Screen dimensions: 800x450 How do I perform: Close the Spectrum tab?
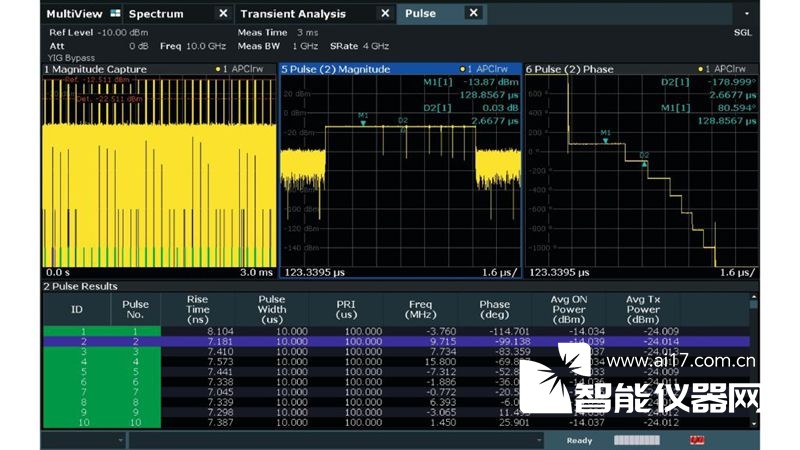point(223,13)
